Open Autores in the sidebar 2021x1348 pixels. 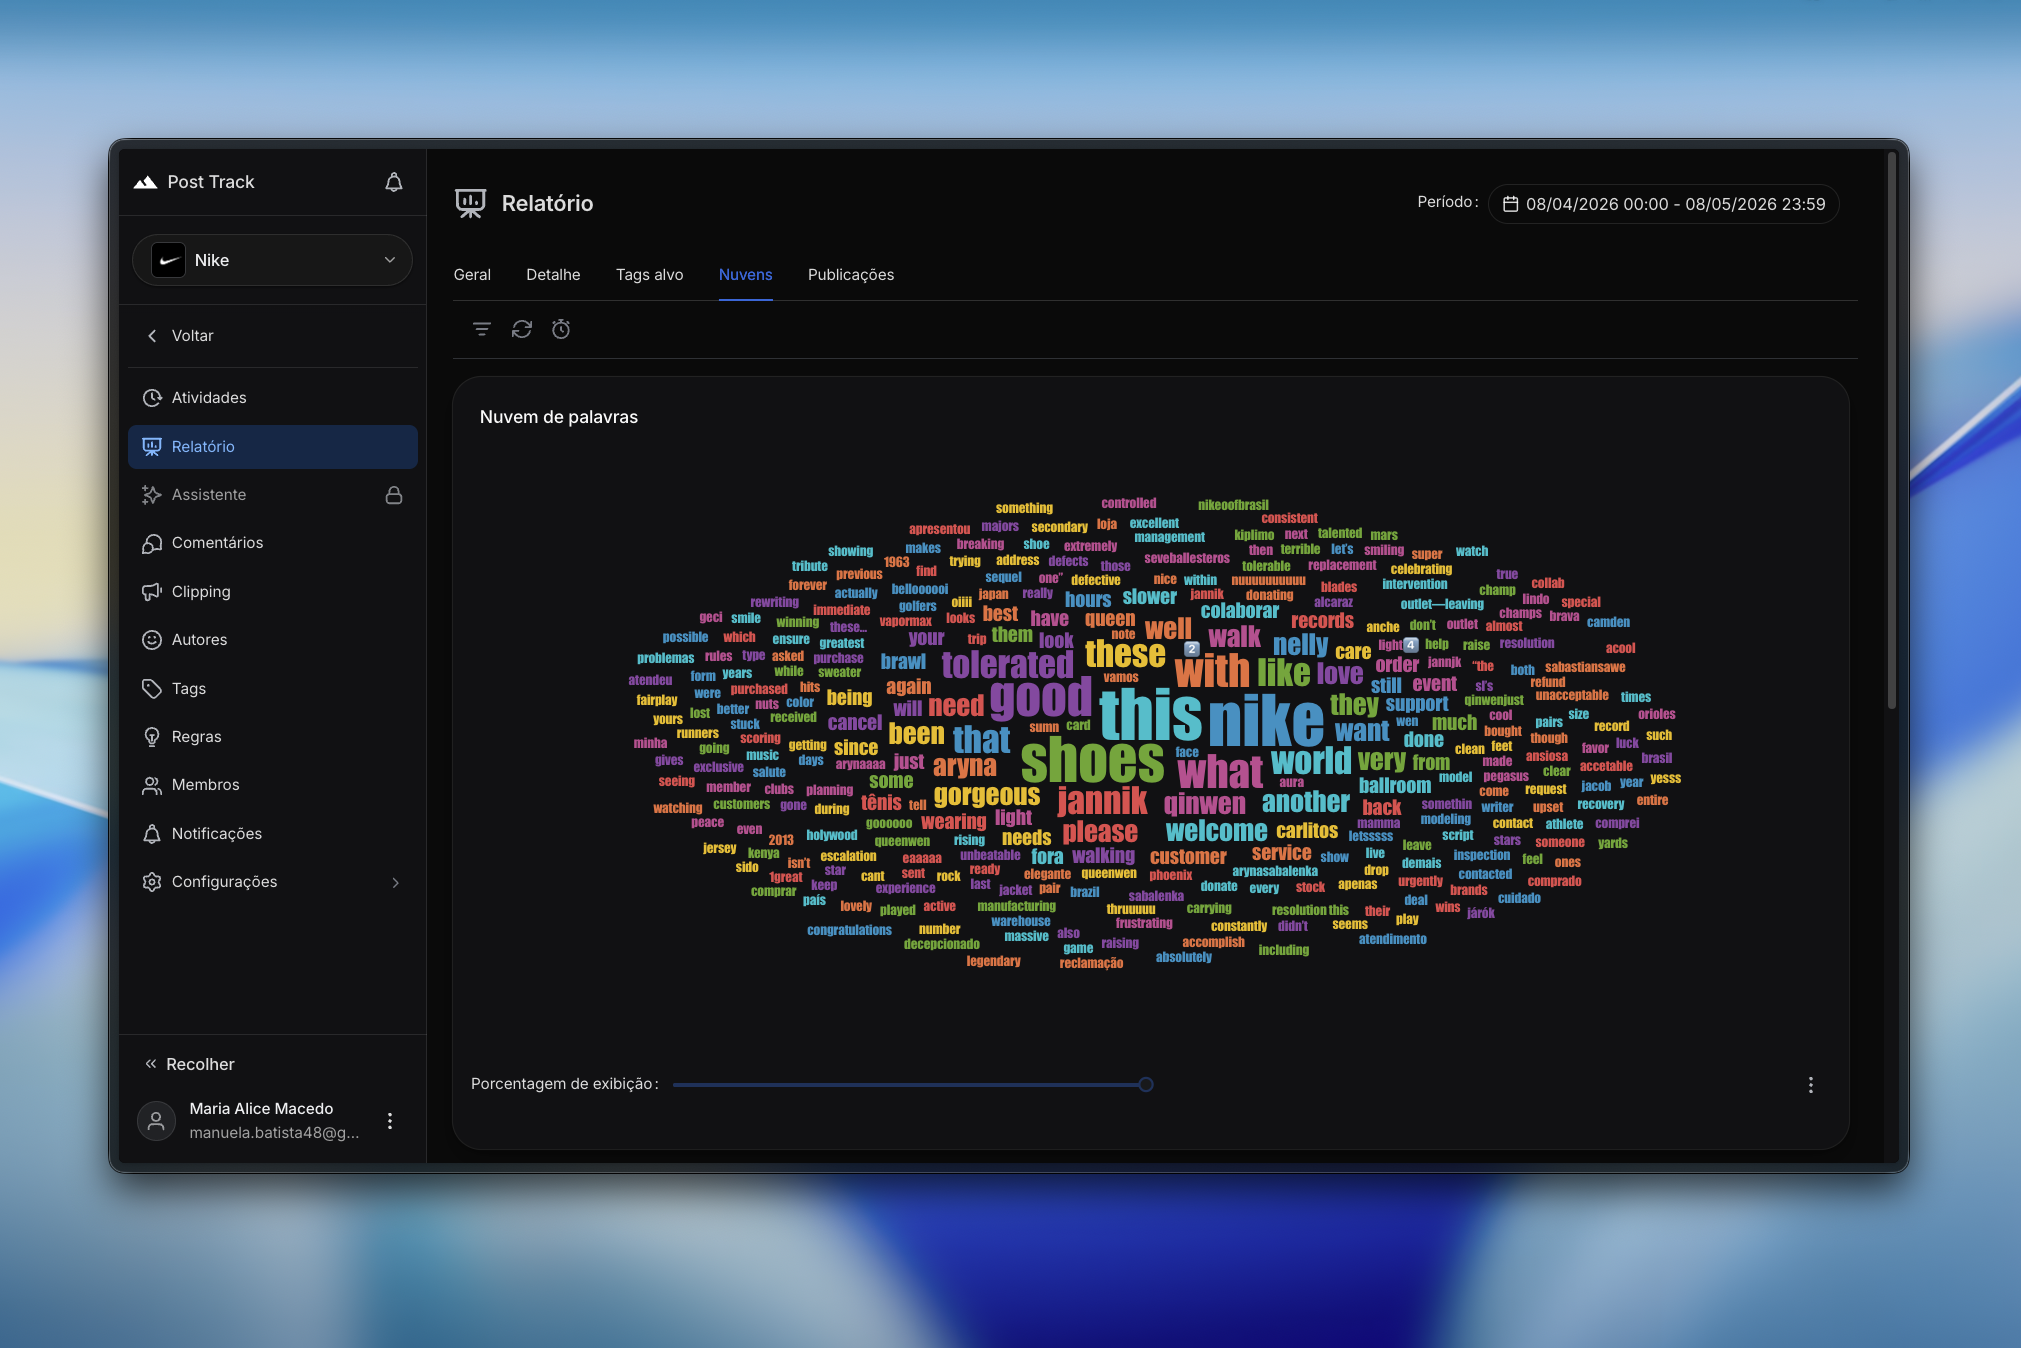coord(272,640)
